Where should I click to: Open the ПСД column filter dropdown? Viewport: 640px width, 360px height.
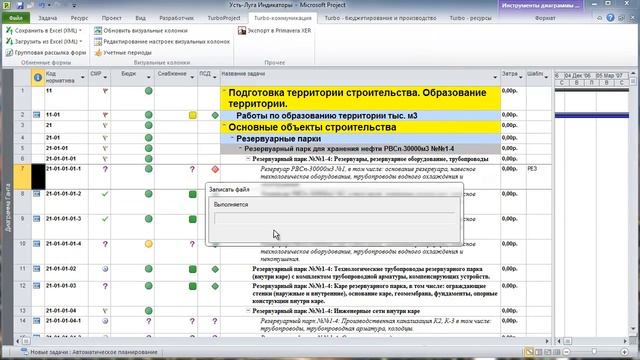tap(215, 78)
